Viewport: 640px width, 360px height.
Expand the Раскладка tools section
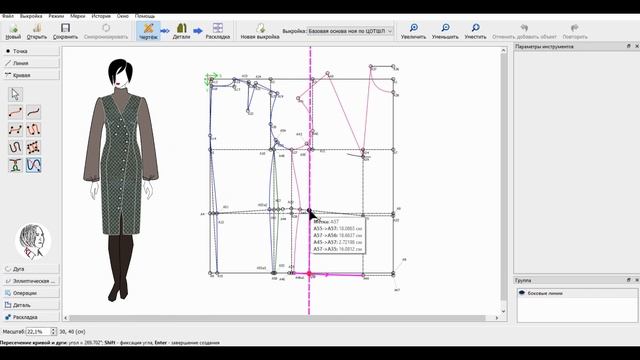point(31,317)
